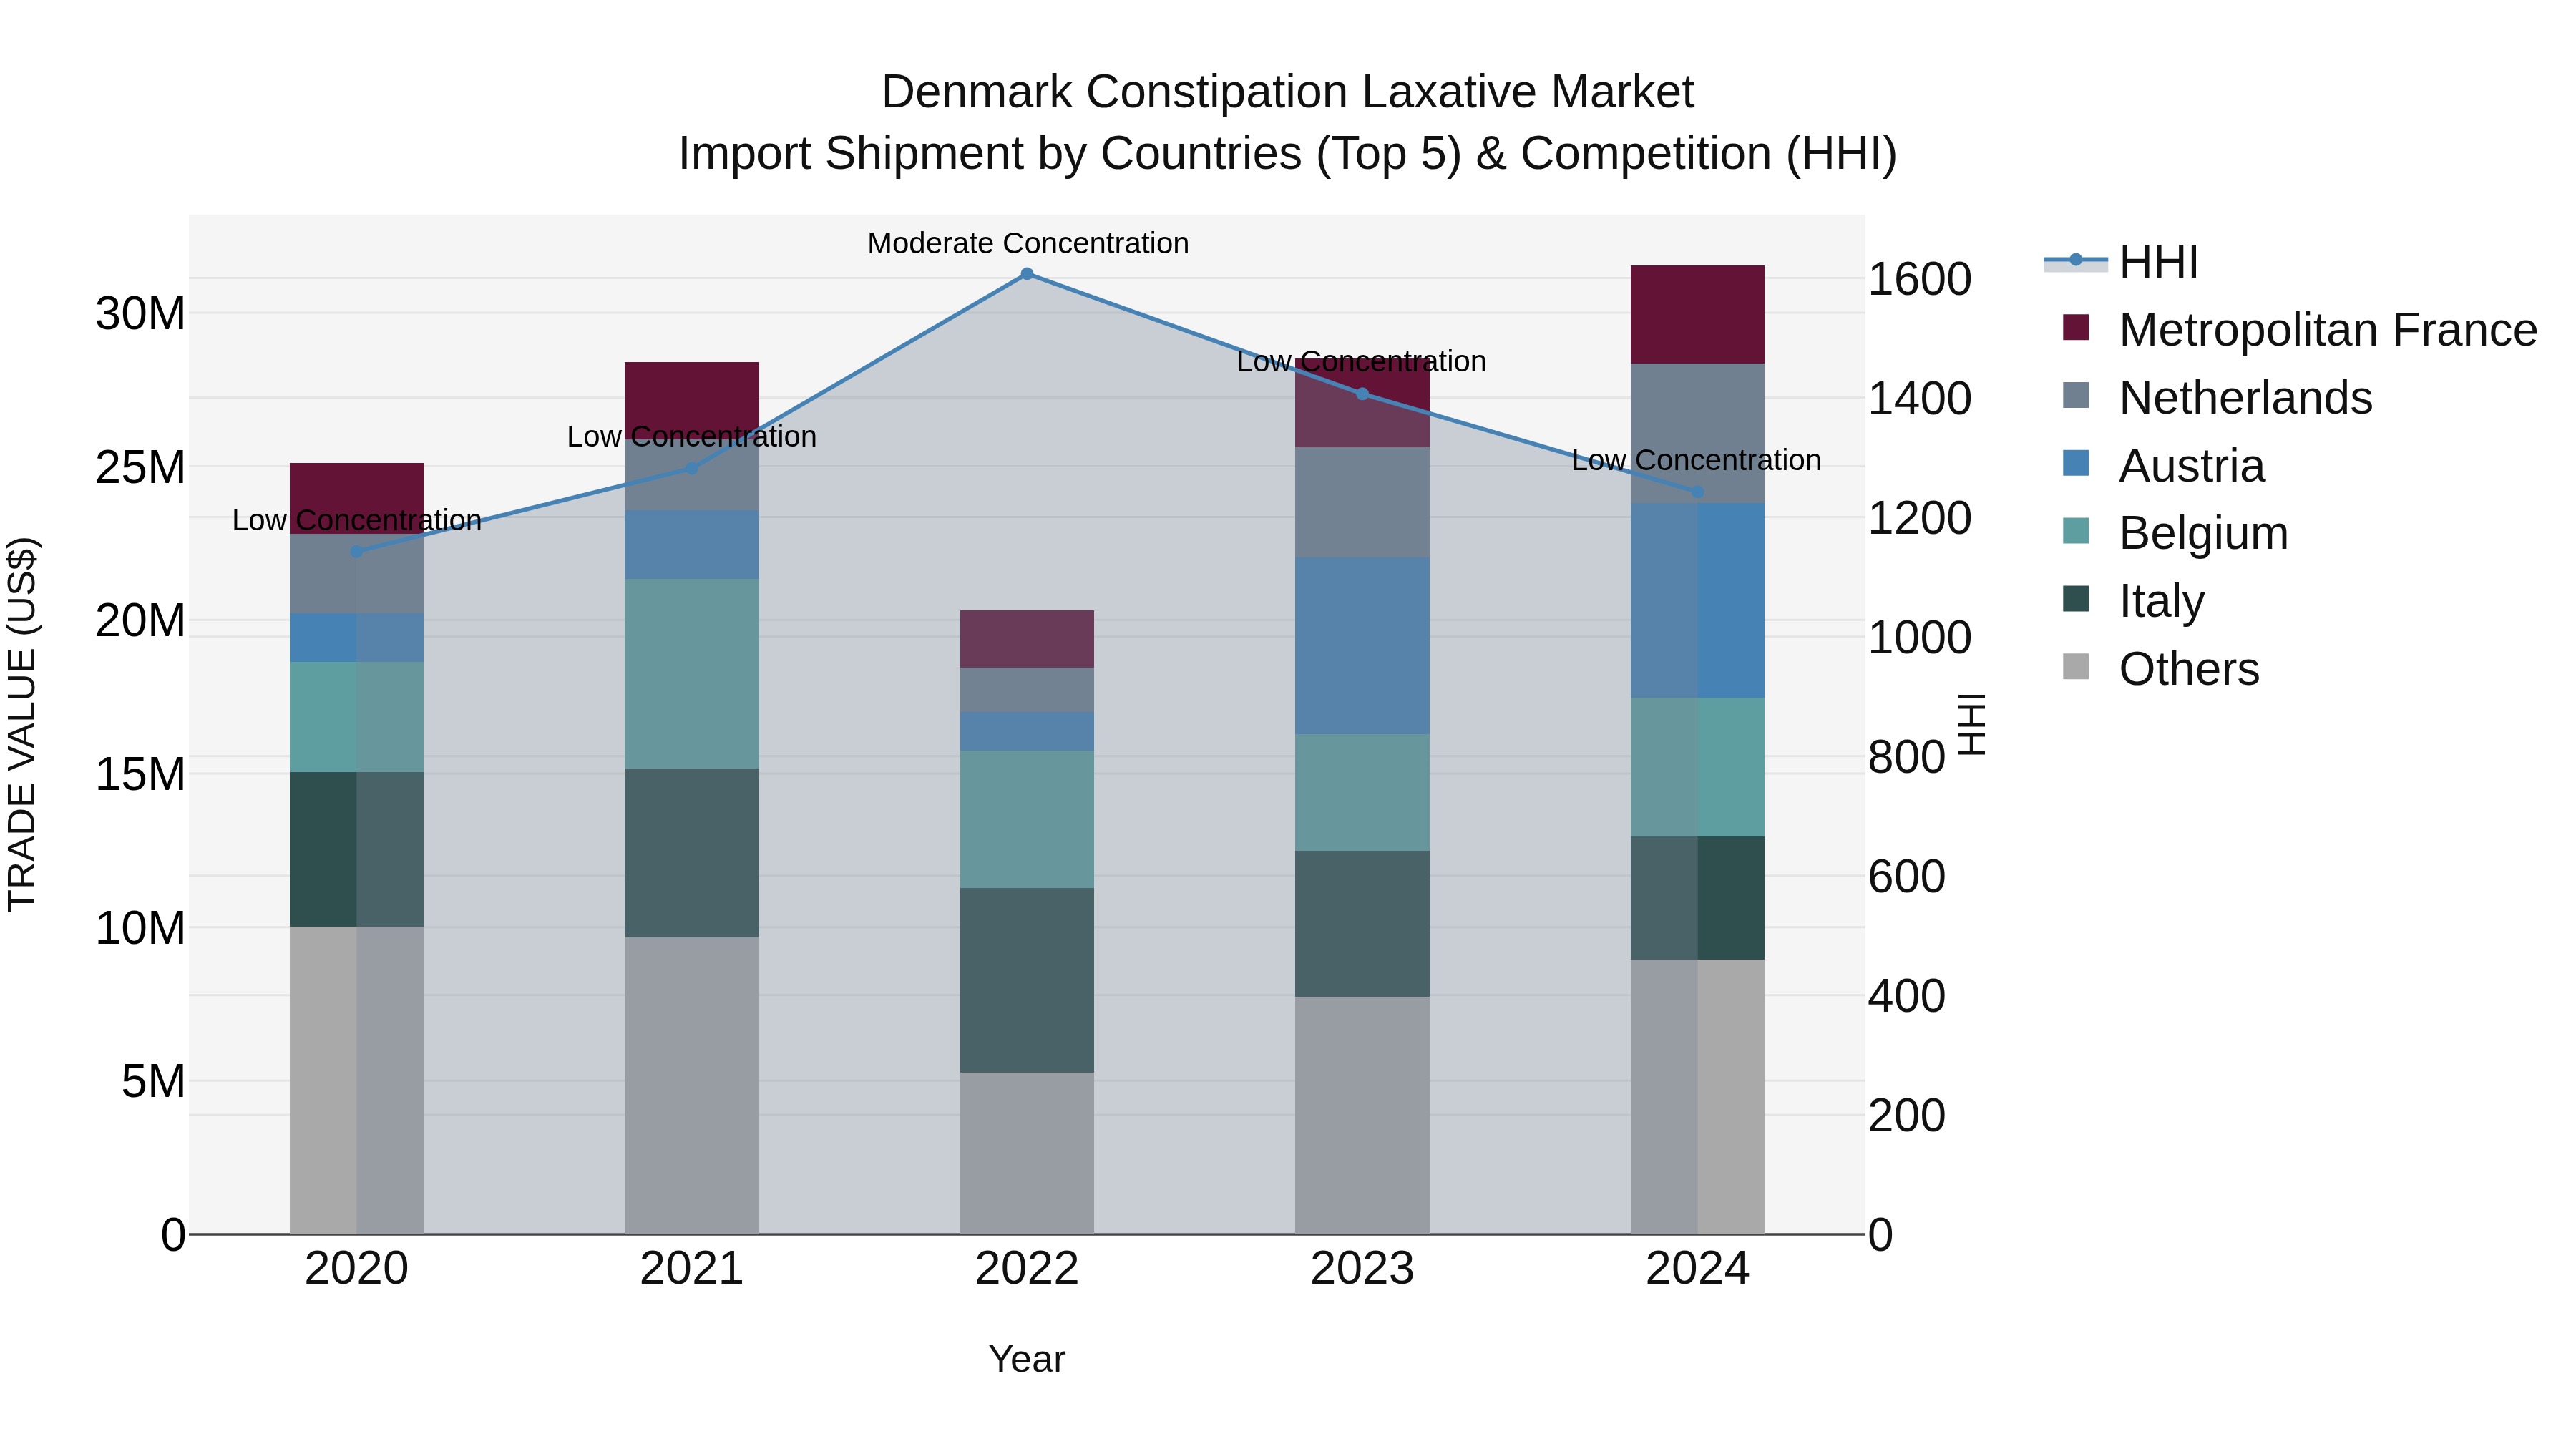Select the 2022 Belgium bar segment

(1027, 819)
